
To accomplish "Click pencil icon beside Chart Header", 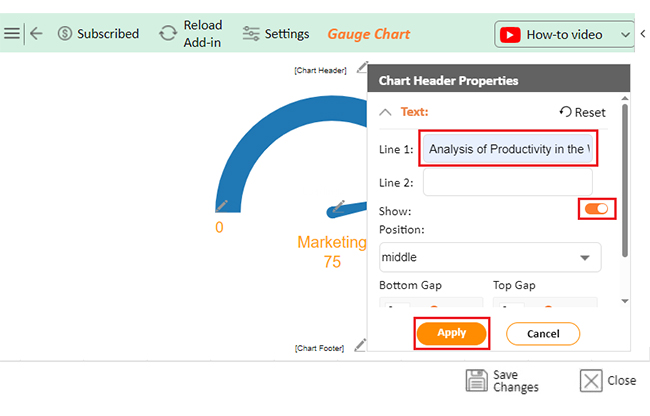I will (x=362, y=67).
